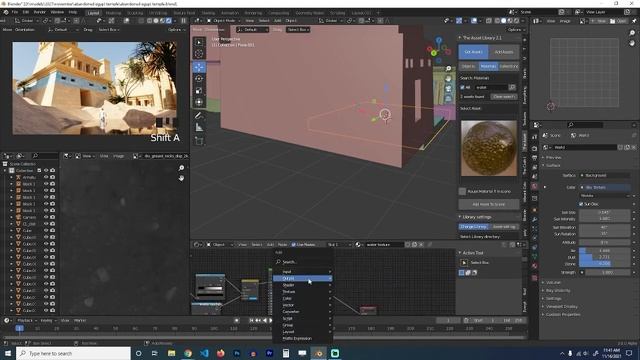Screen dimensions: 640x360
Task: Open the Render menu in top bar
Action: coord(40,12)
